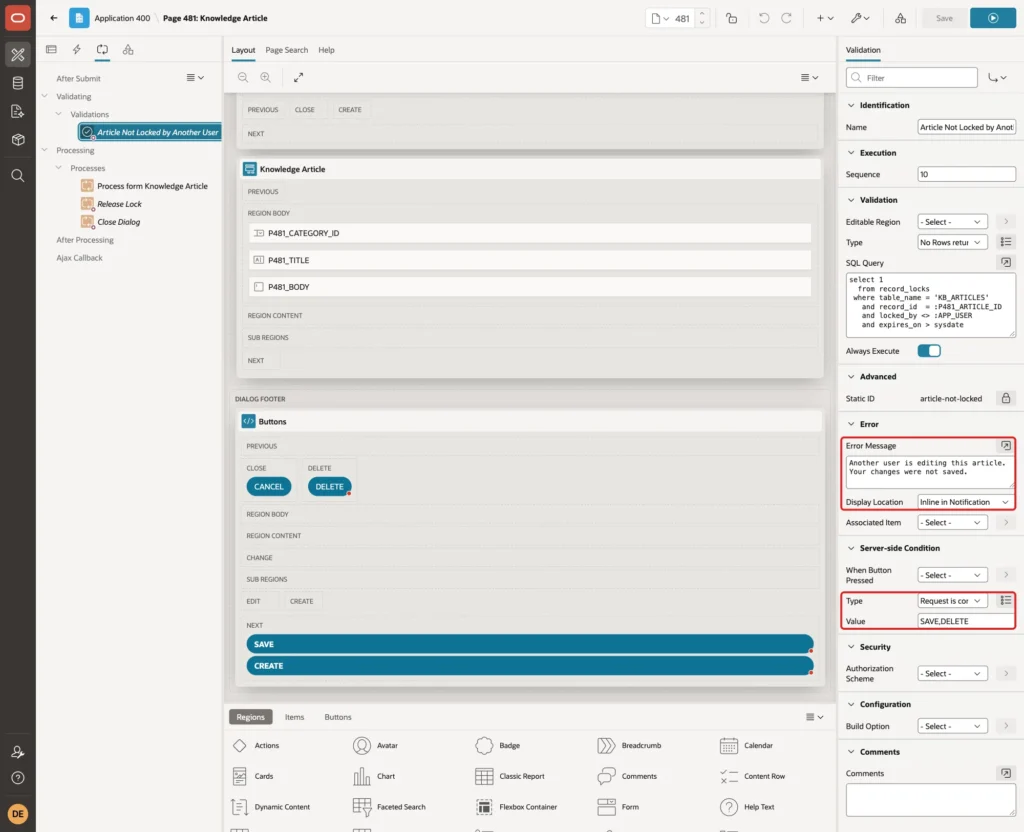
Task: Open the Editable Region select list
Action: [x=952, y=222]
